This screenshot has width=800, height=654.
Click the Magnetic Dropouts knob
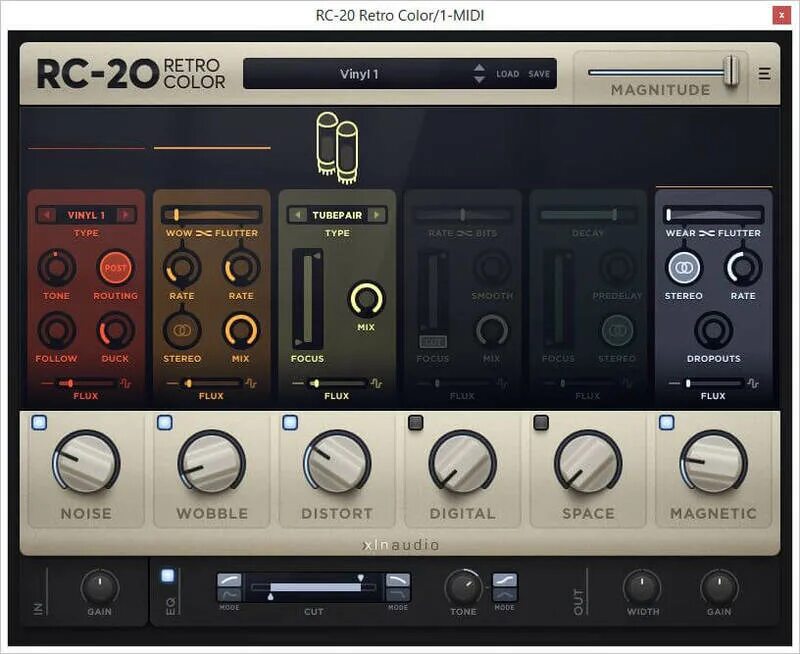click(713, 331)
